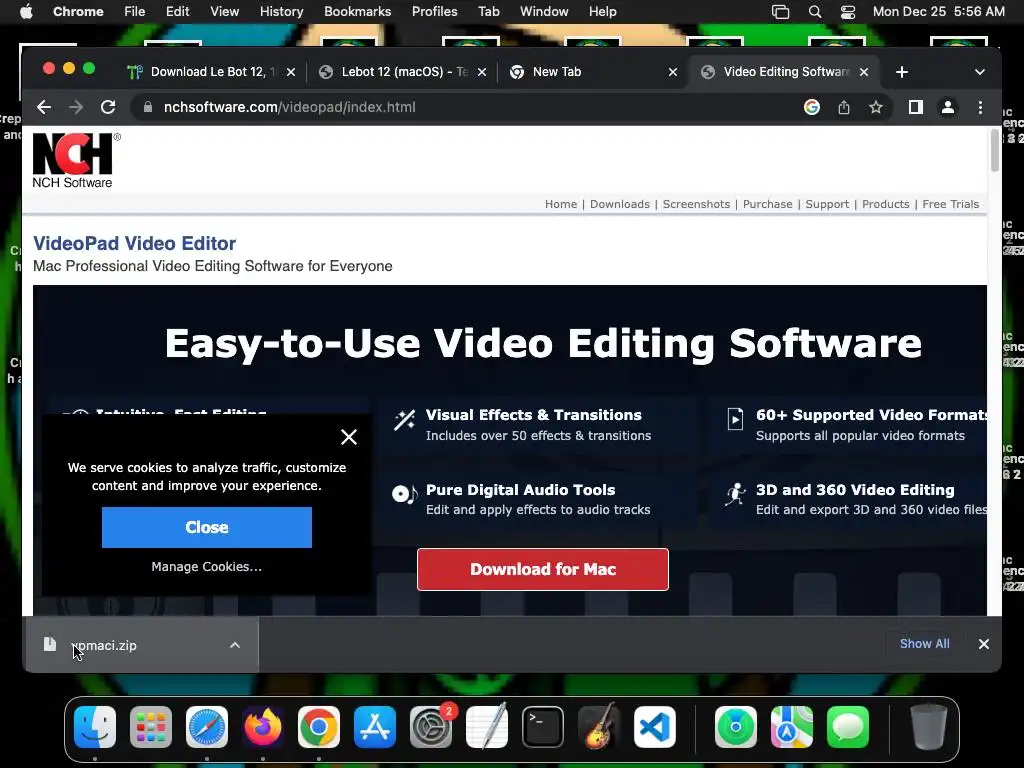Open Terminal from the Dock
The image size is (1024, 768).
point(543,726)
